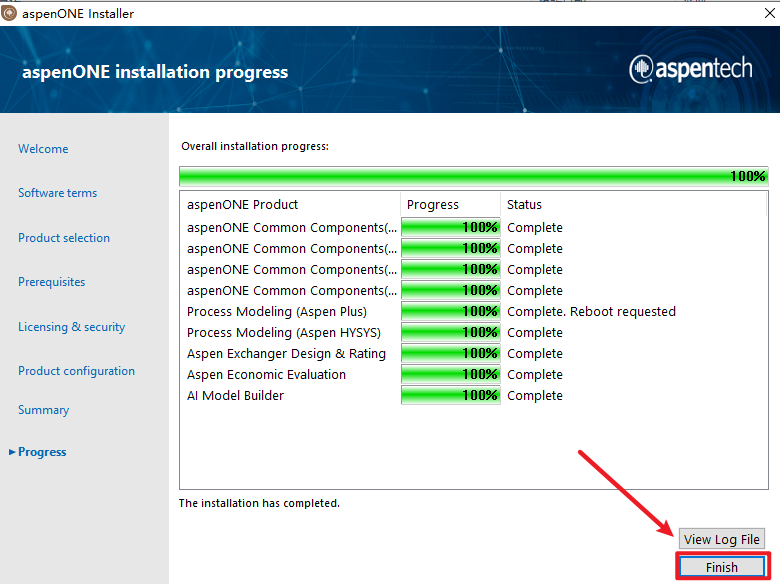
Task: Click the aspenONE Installer title bar icon
Action: 10,13
